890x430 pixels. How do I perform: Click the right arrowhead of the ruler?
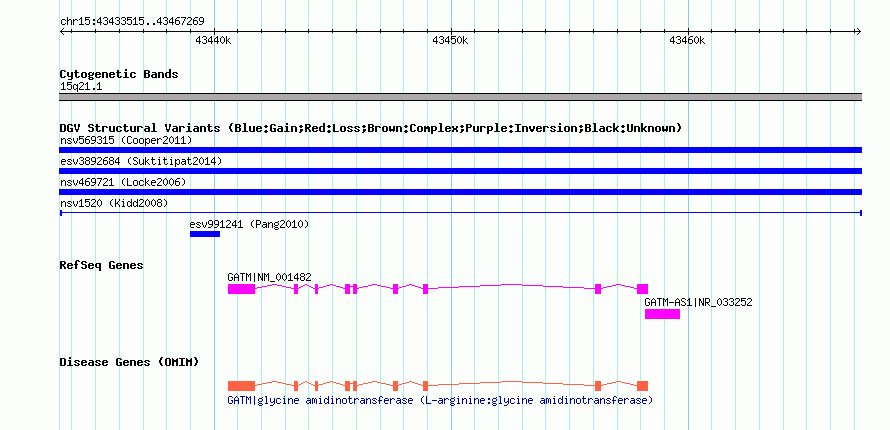pyautogui.click(x=859, y=31)
